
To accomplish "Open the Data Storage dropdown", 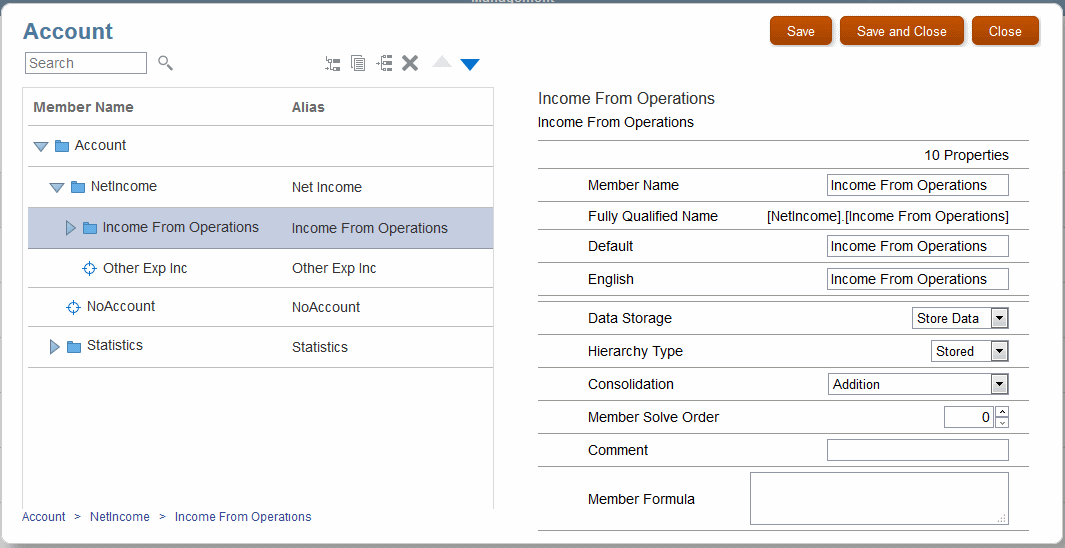I will 999,318.
